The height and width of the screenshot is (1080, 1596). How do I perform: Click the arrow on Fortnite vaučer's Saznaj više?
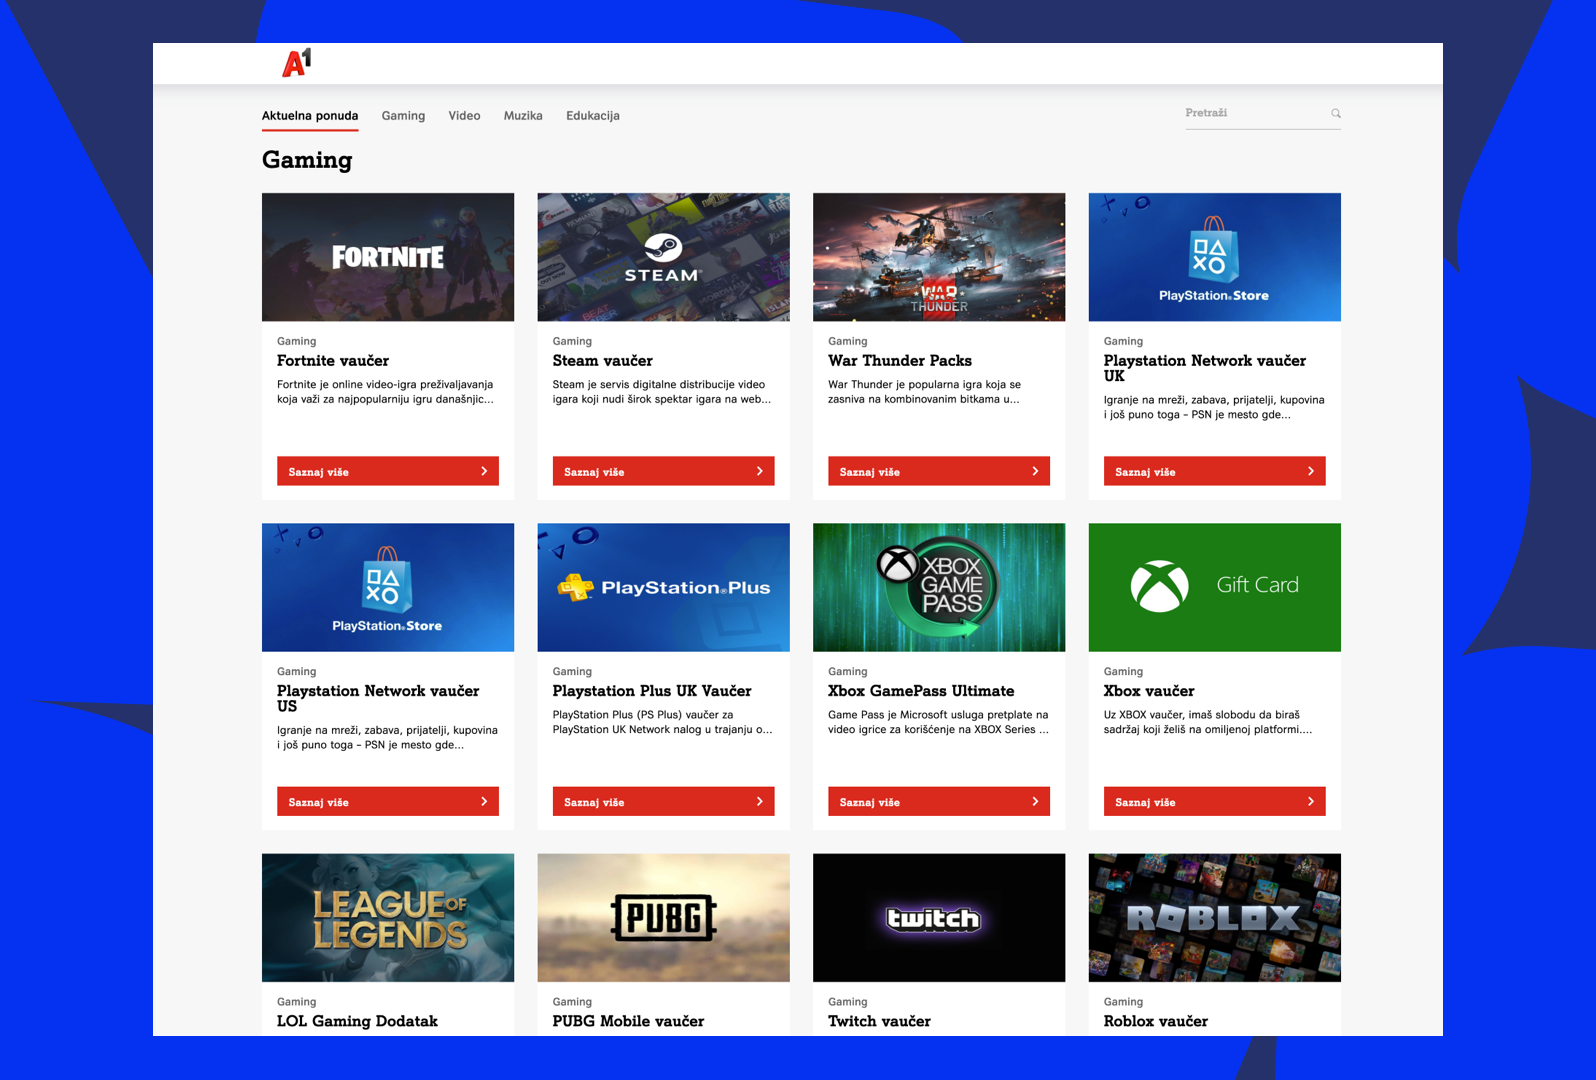484,471
